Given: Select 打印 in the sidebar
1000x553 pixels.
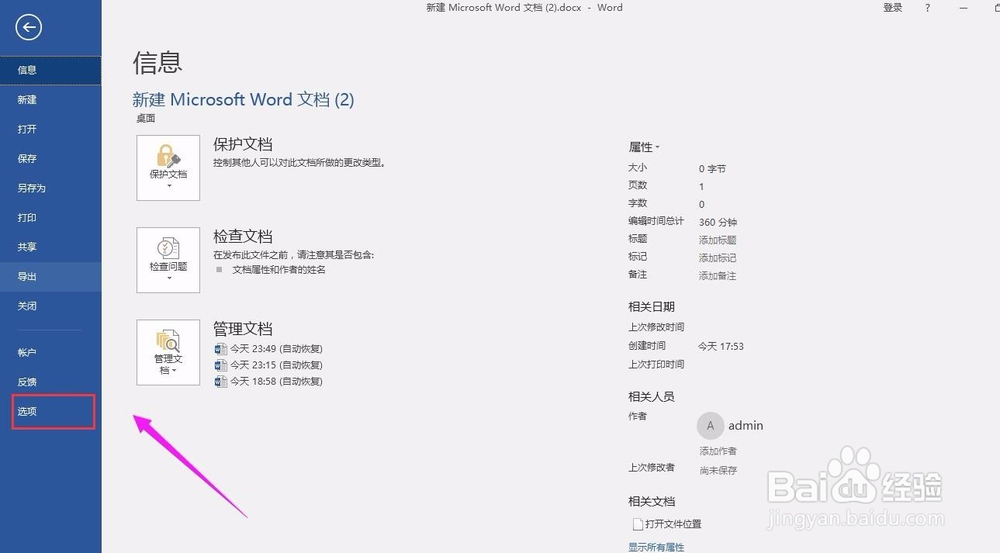Looking at the screenshot, I should 50,218.
